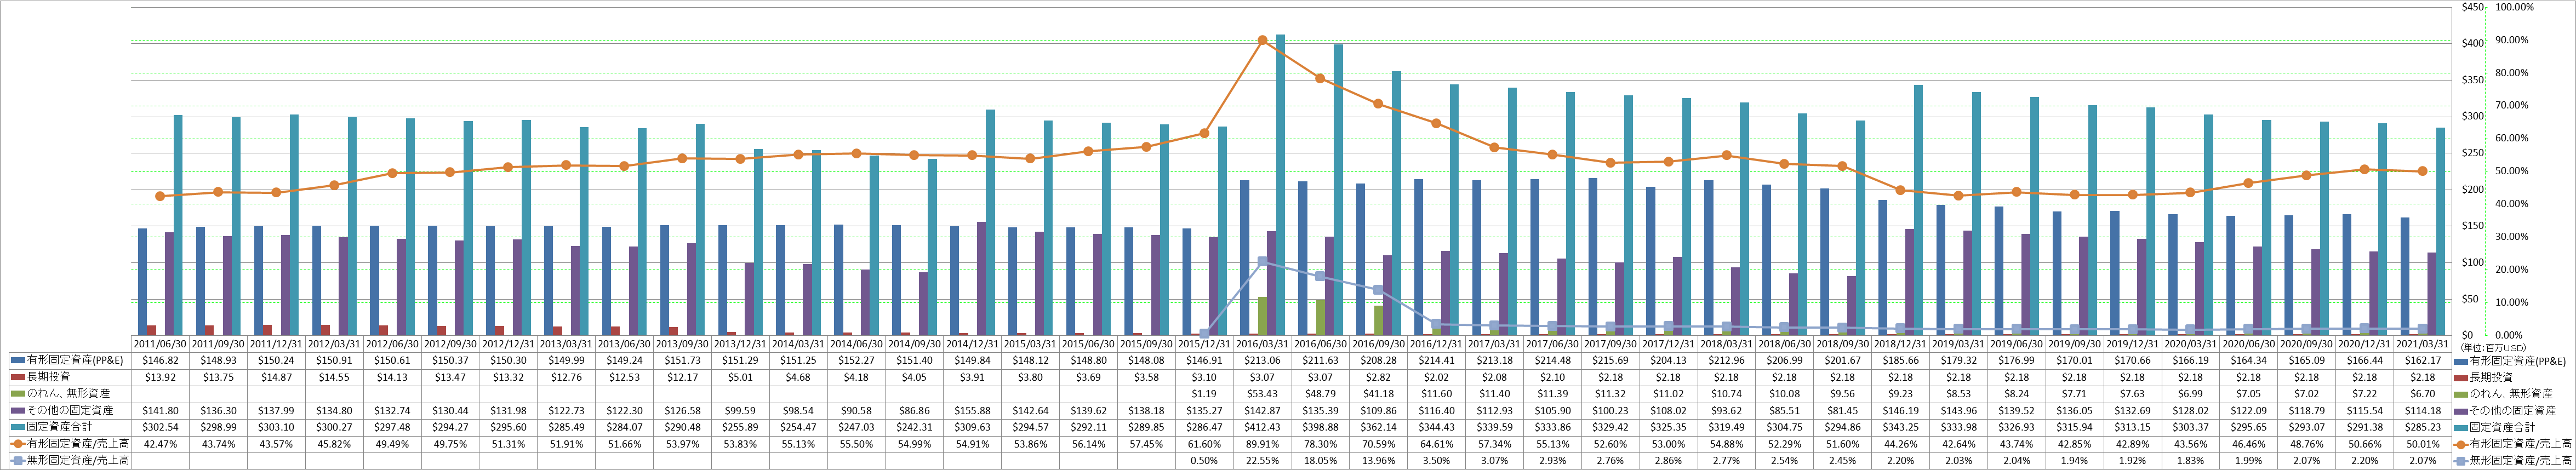Click the 42.47% cell in the first column

160,444
